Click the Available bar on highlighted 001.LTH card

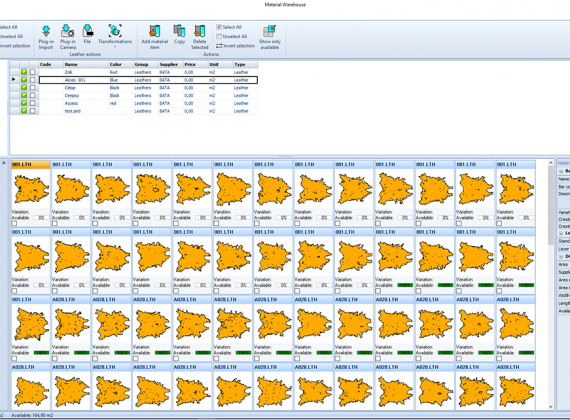point(41,217)
